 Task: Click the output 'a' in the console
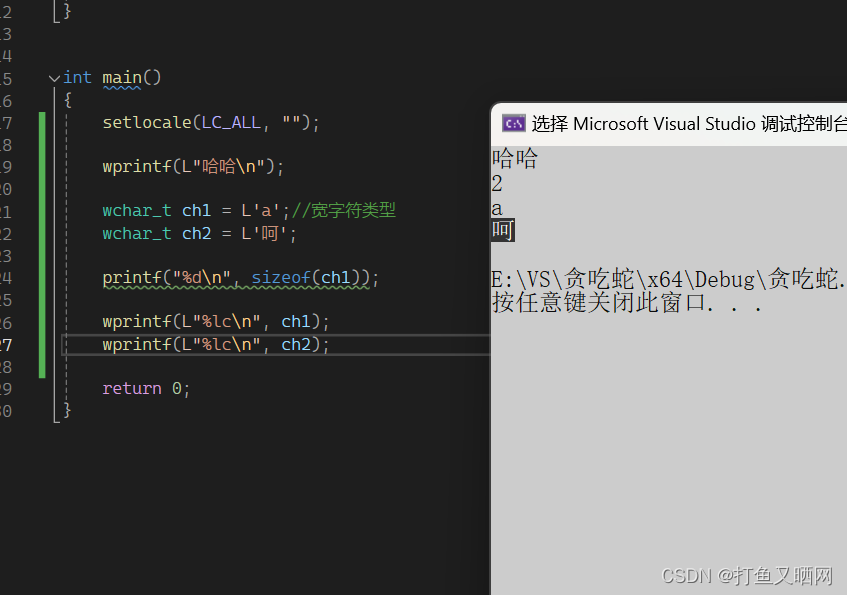pos(497,208)
